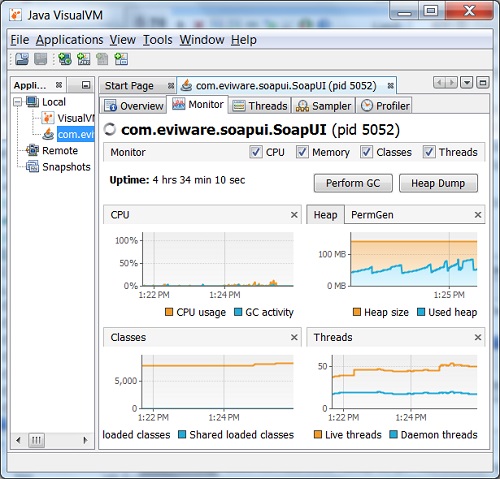
Task: Select the Monitor tab
Action: [198, 105]
